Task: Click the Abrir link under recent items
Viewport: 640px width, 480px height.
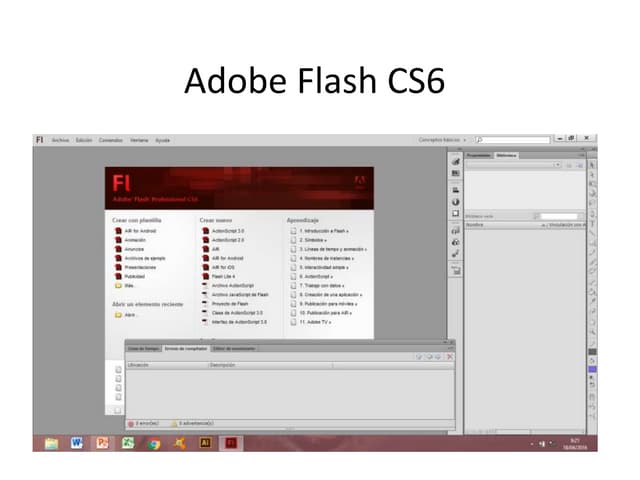Action: click(x=130, y=314)
